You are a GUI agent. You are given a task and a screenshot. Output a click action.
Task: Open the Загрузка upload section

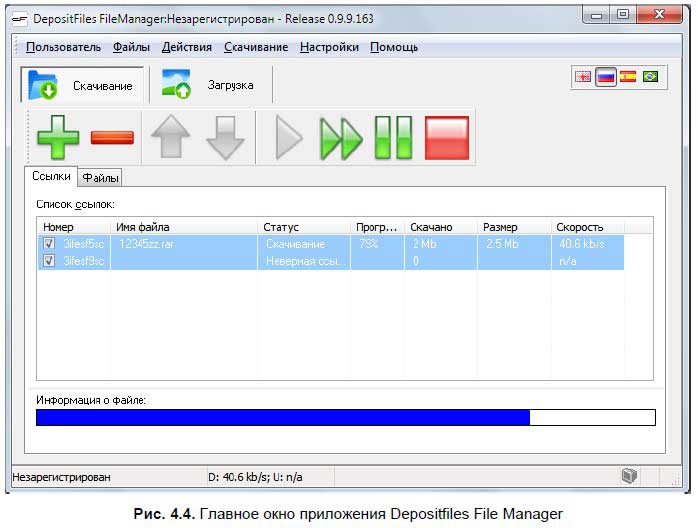[x=210, y=86]
